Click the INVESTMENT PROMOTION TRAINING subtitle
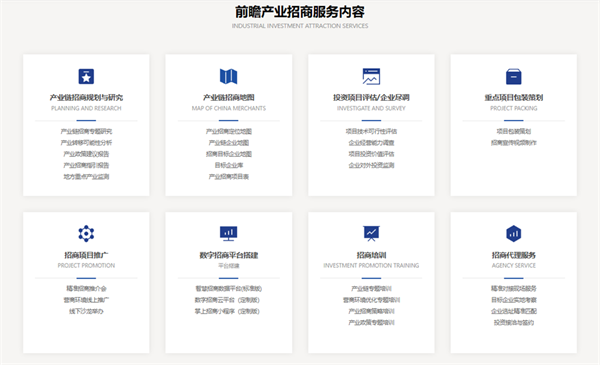The height and width of the screenshot is (365, 600). (x=371, y=266)
